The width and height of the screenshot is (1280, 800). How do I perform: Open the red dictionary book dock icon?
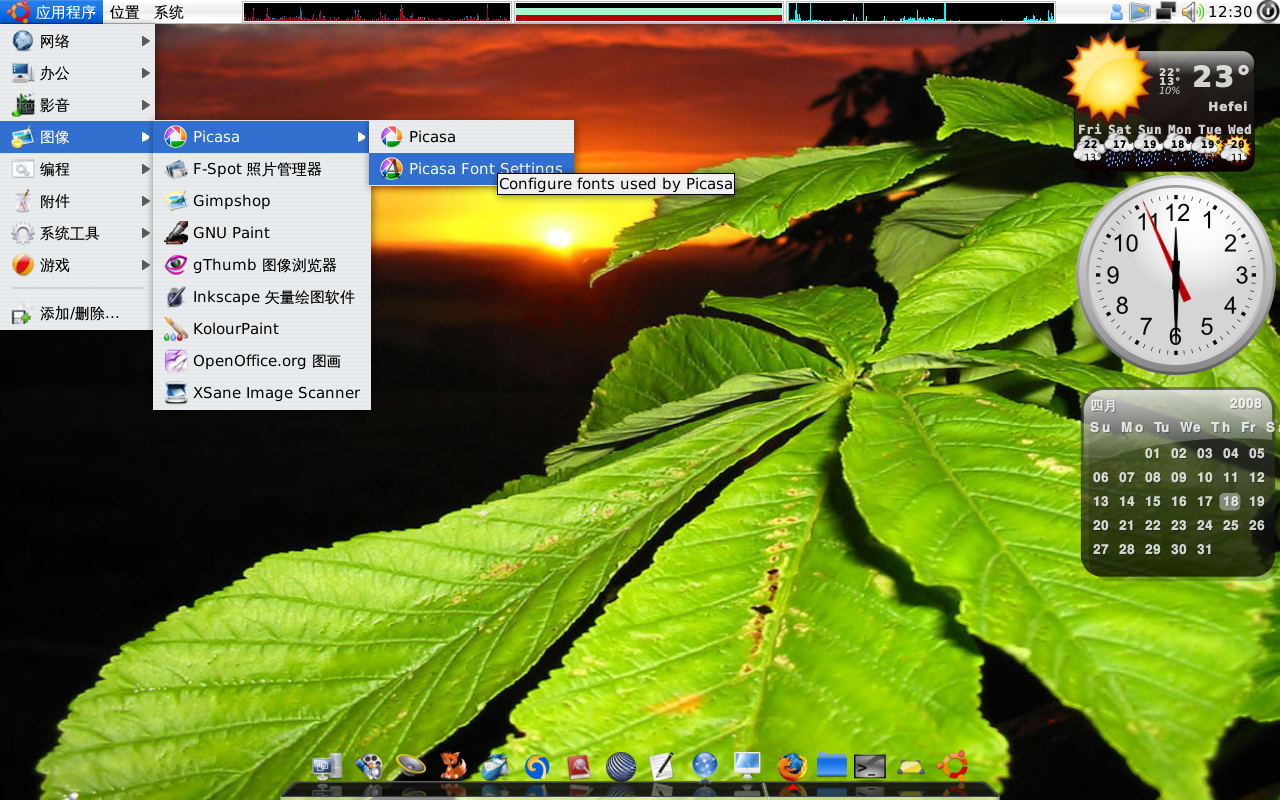click(x=579, y=767)
